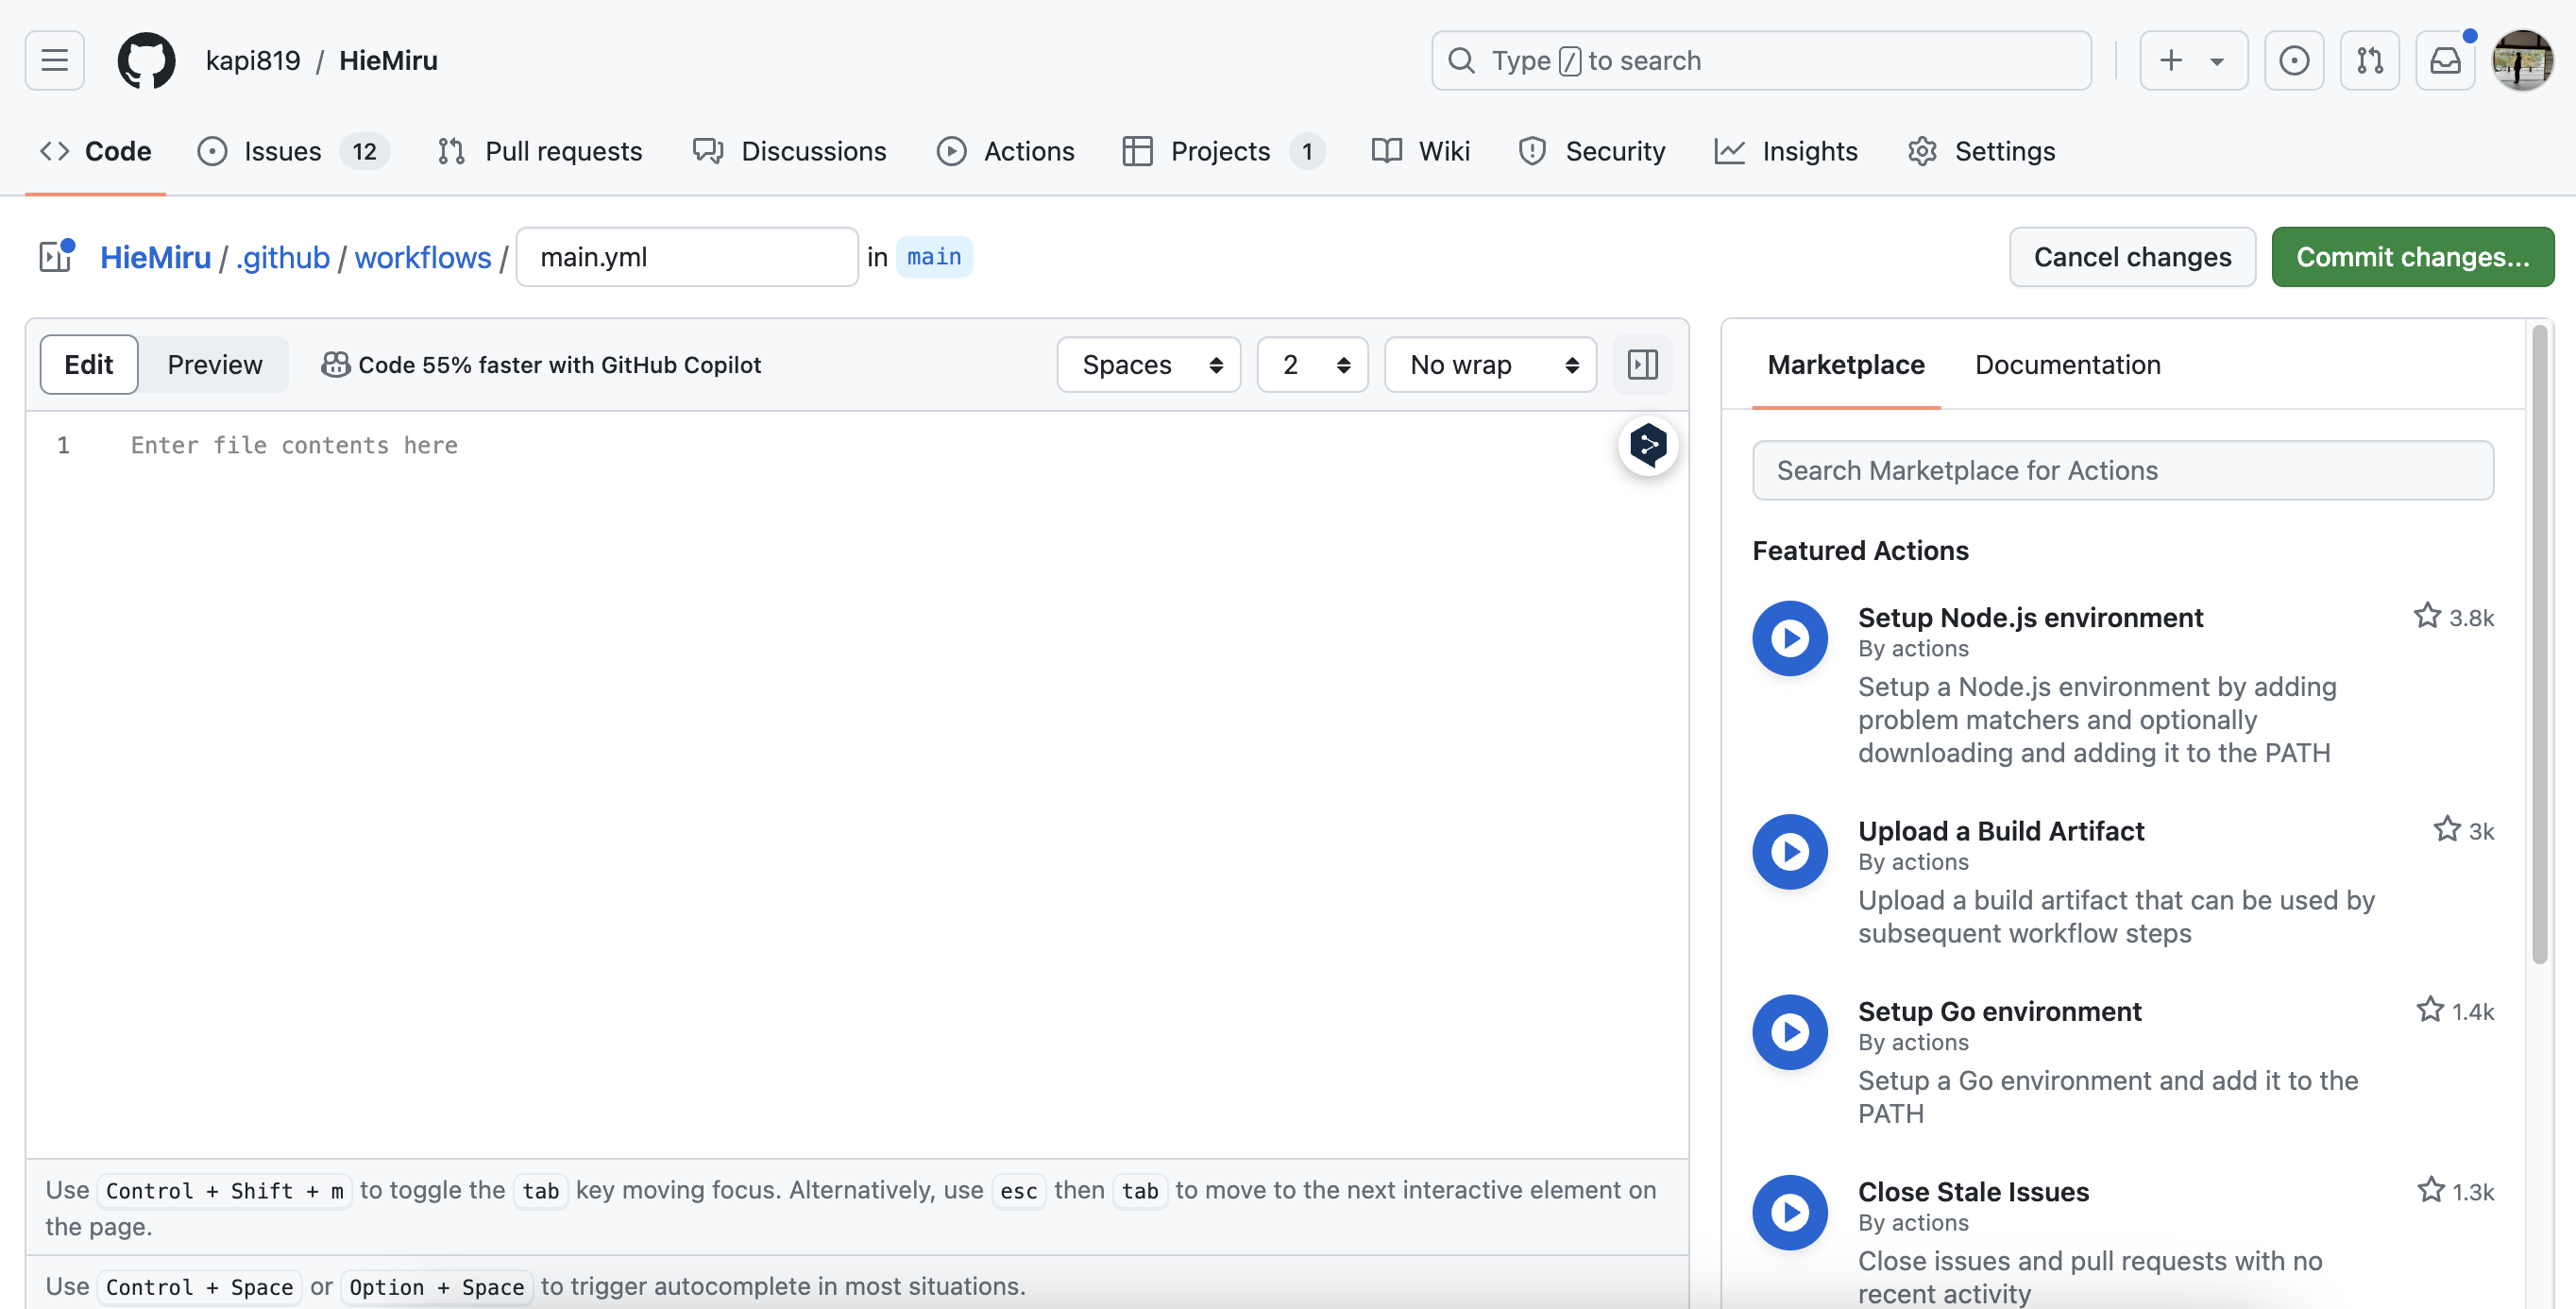2576x1309 pixels.
Task: Click the Copilot extension icon in editor
Action: [x=1648, y=446]
